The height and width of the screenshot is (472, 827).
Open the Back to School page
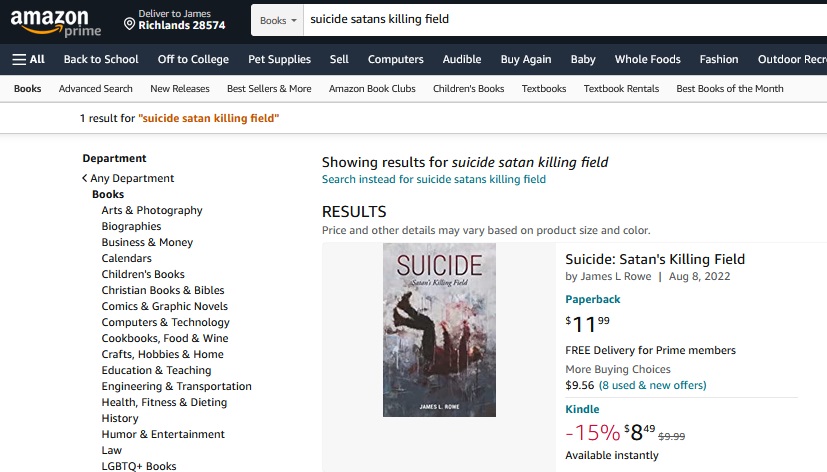pyautogui.click(x=101, y=59)
